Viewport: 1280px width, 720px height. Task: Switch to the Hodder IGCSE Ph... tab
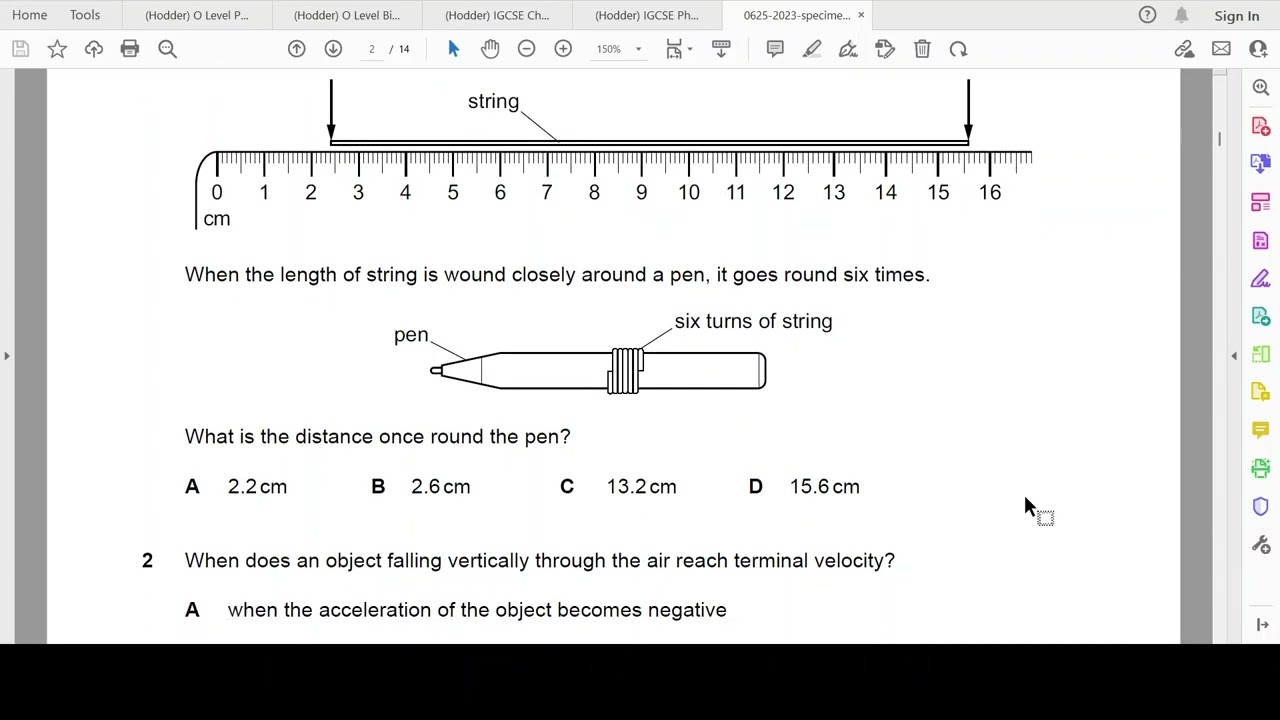coord(647,15)
